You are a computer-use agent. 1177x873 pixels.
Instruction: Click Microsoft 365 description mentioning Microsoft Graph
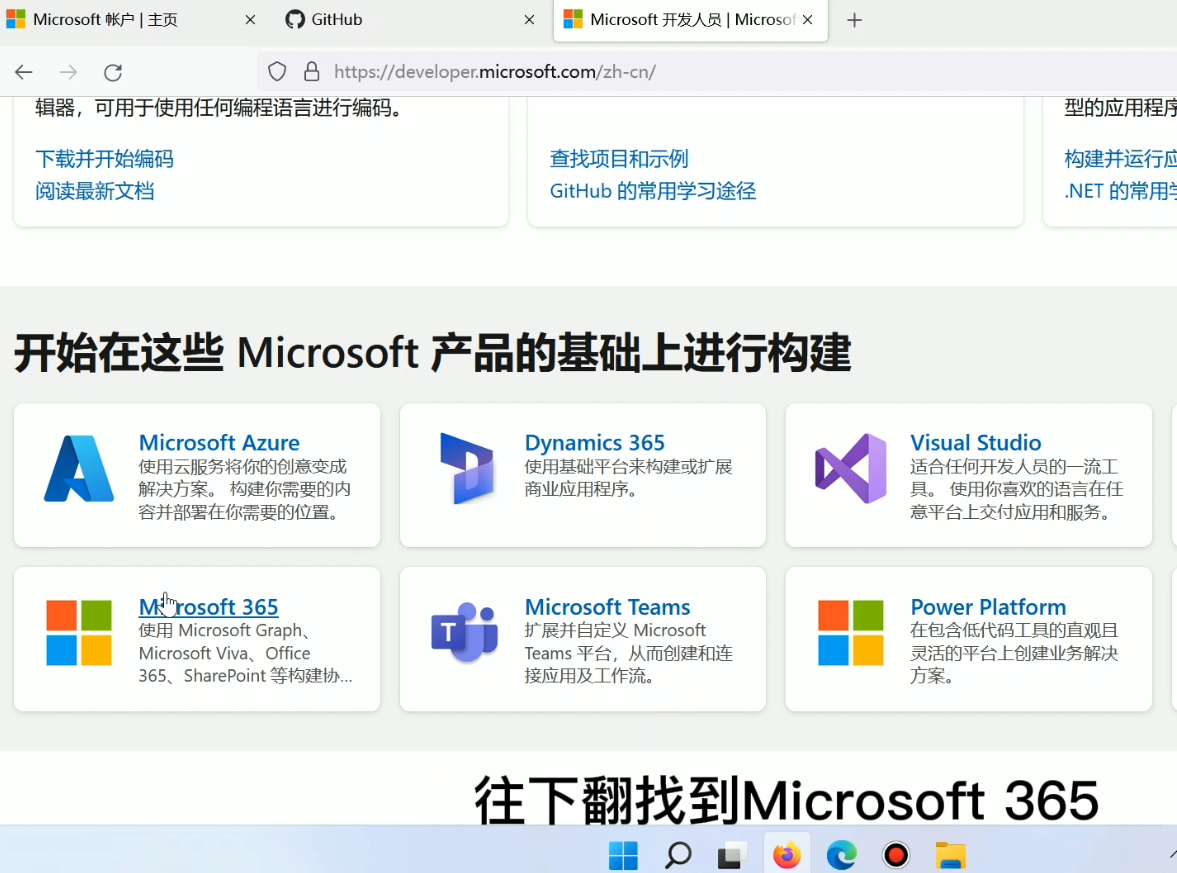pyautogui.click(x=245, y=653)
